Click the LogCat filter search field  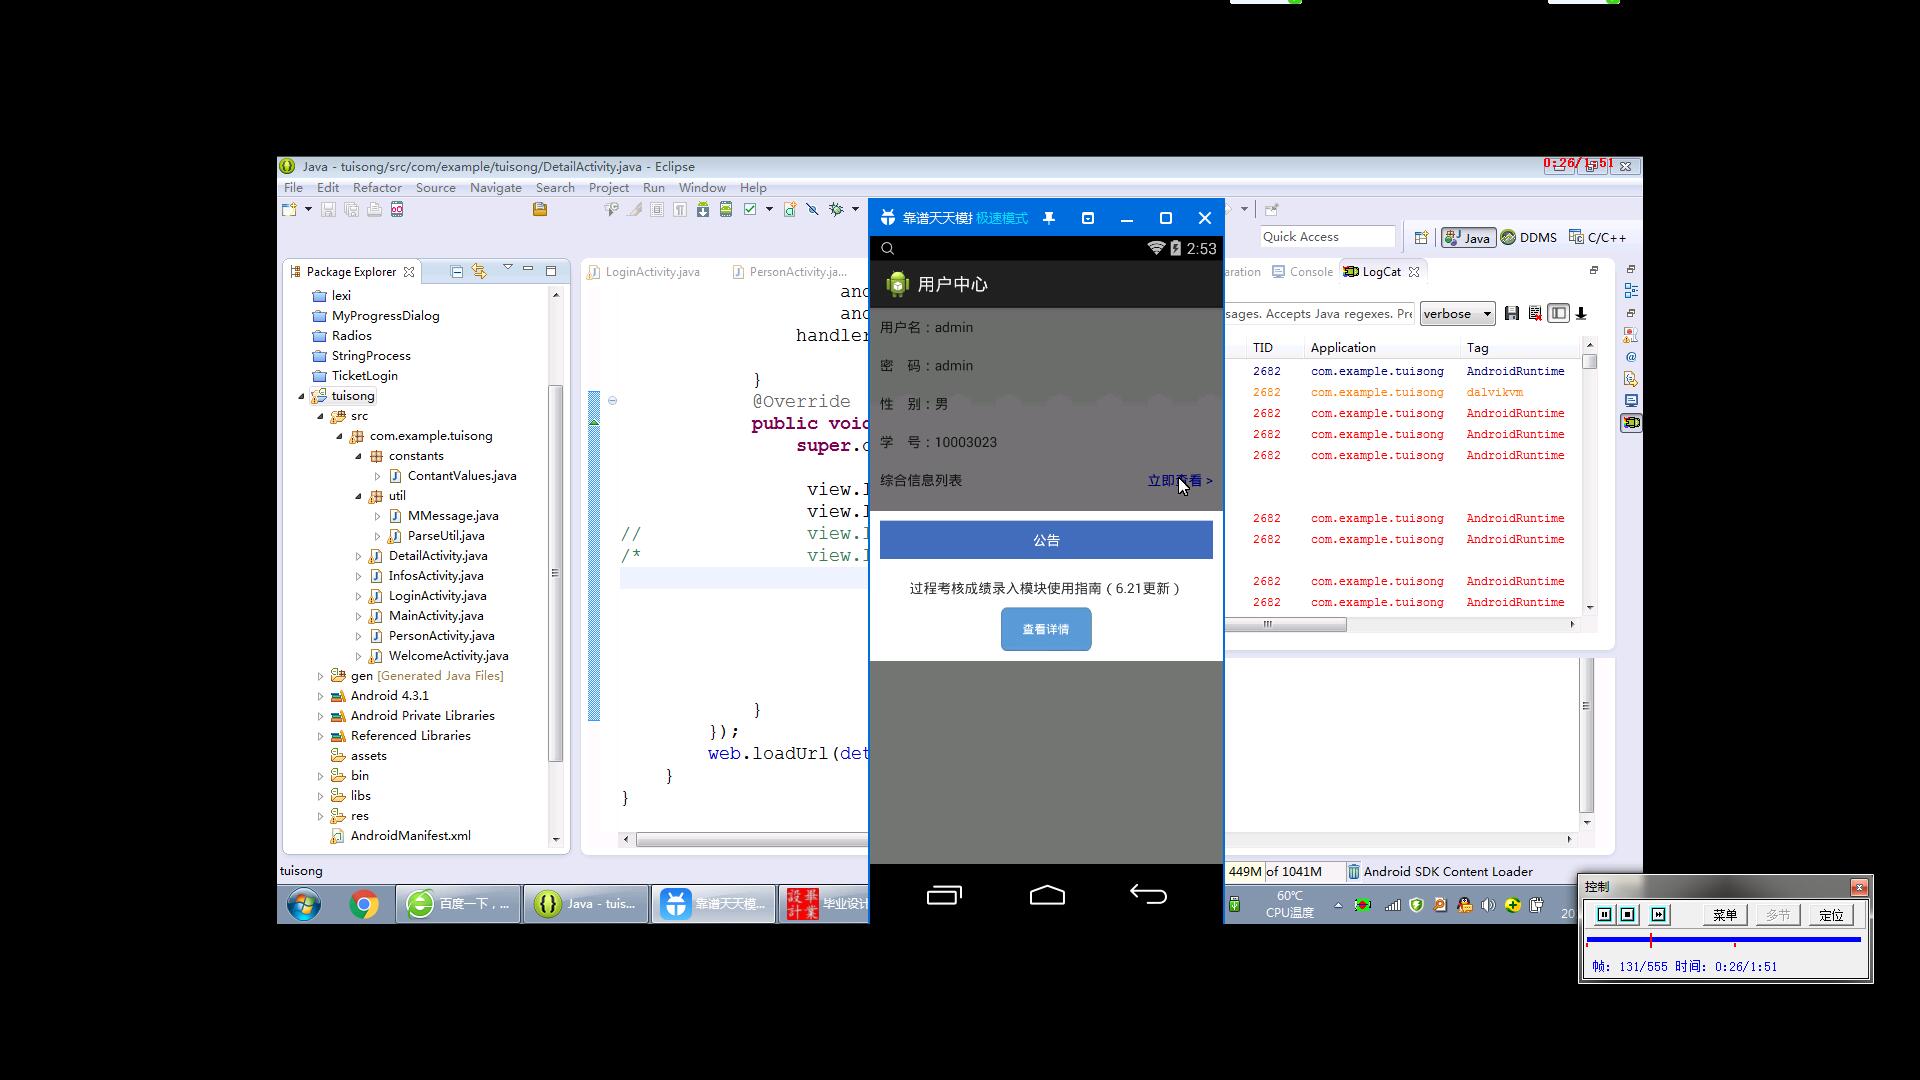pos(1320,313)
